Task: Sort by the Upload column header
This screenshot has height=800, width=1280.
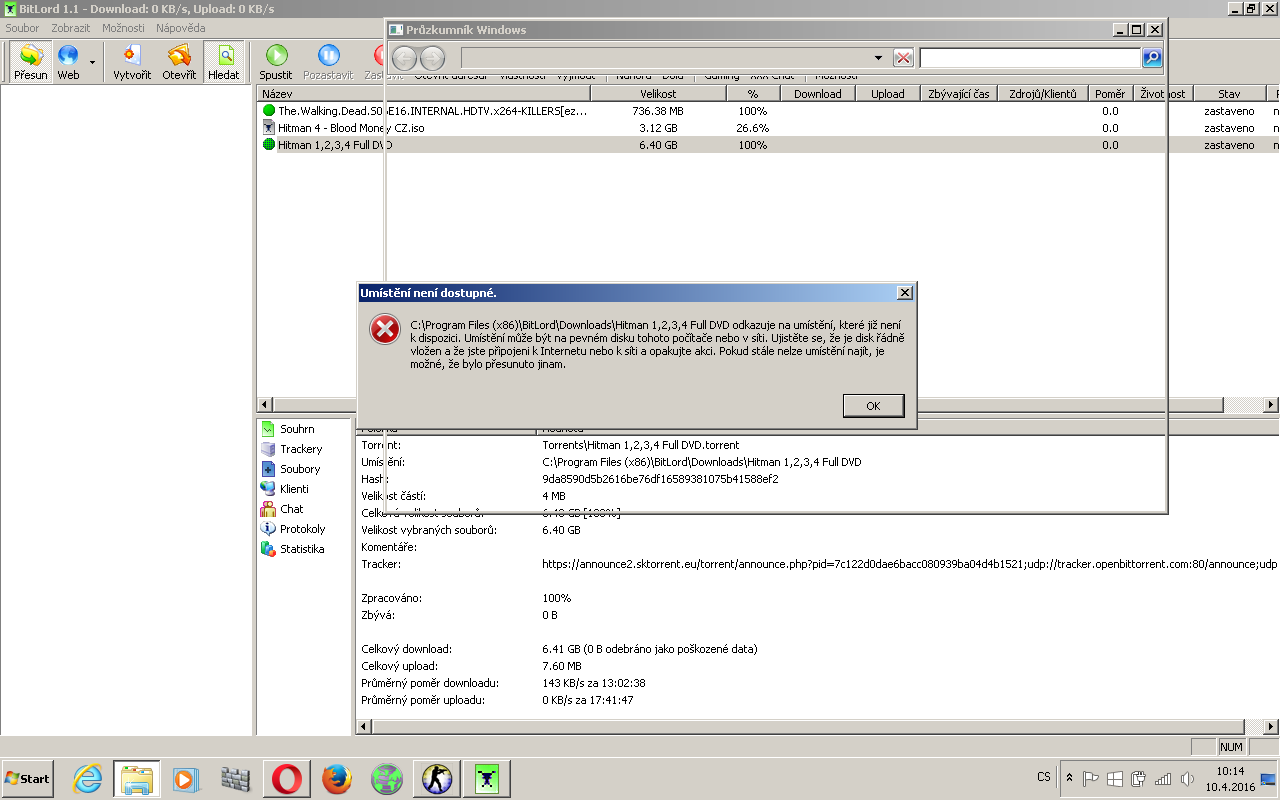Action: [887, 94]
